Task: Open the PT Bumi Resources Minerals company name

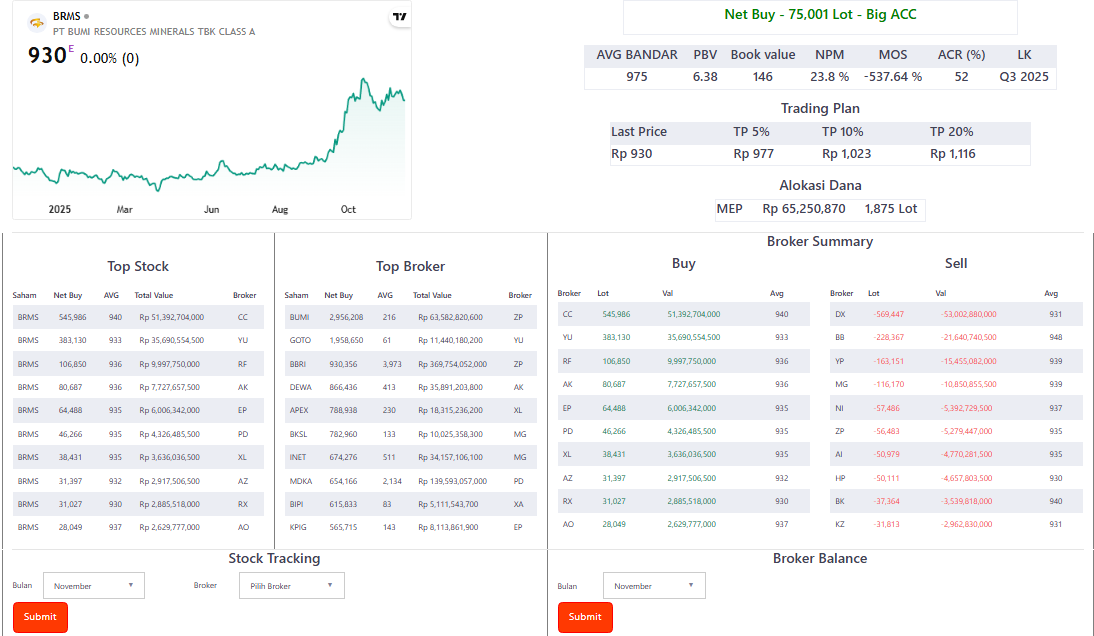Action: [x=153, y=32]
